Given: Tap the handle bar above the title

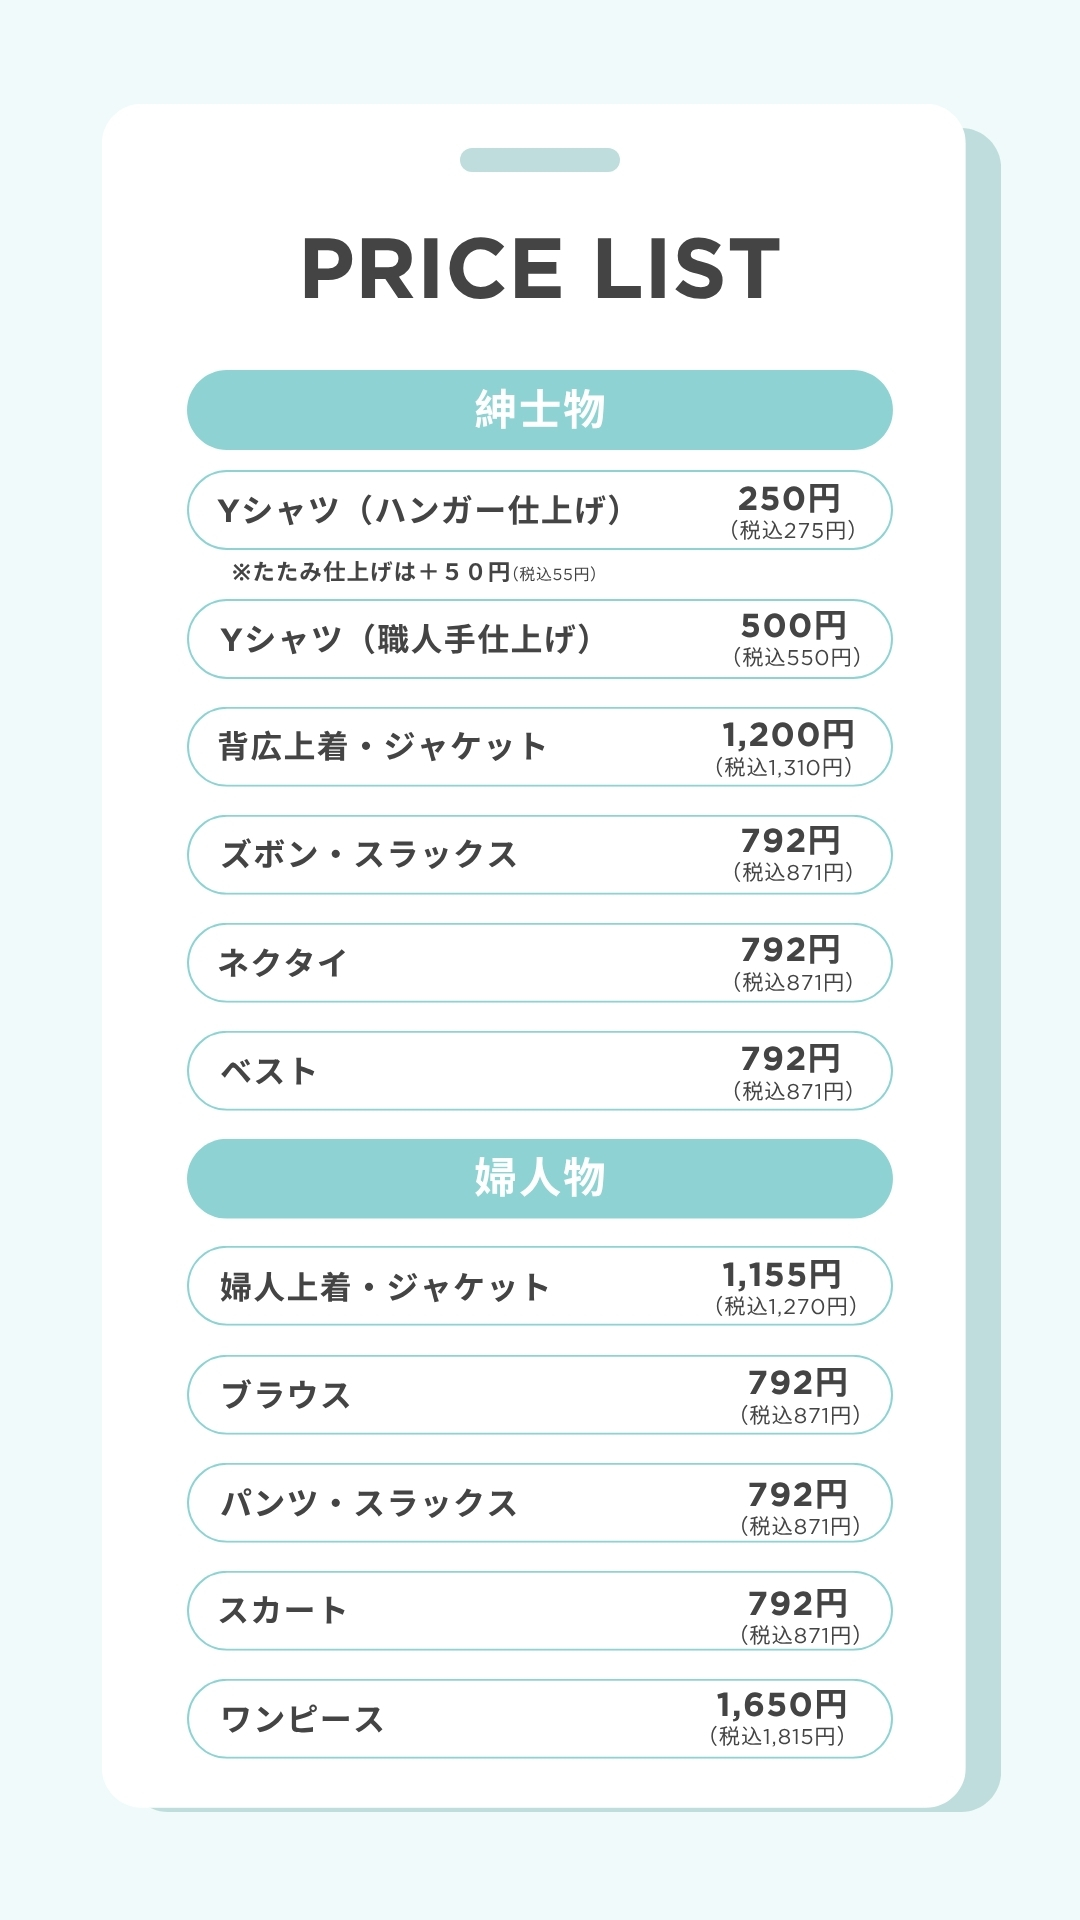Looking at the screenshot, I should (540, 160).
